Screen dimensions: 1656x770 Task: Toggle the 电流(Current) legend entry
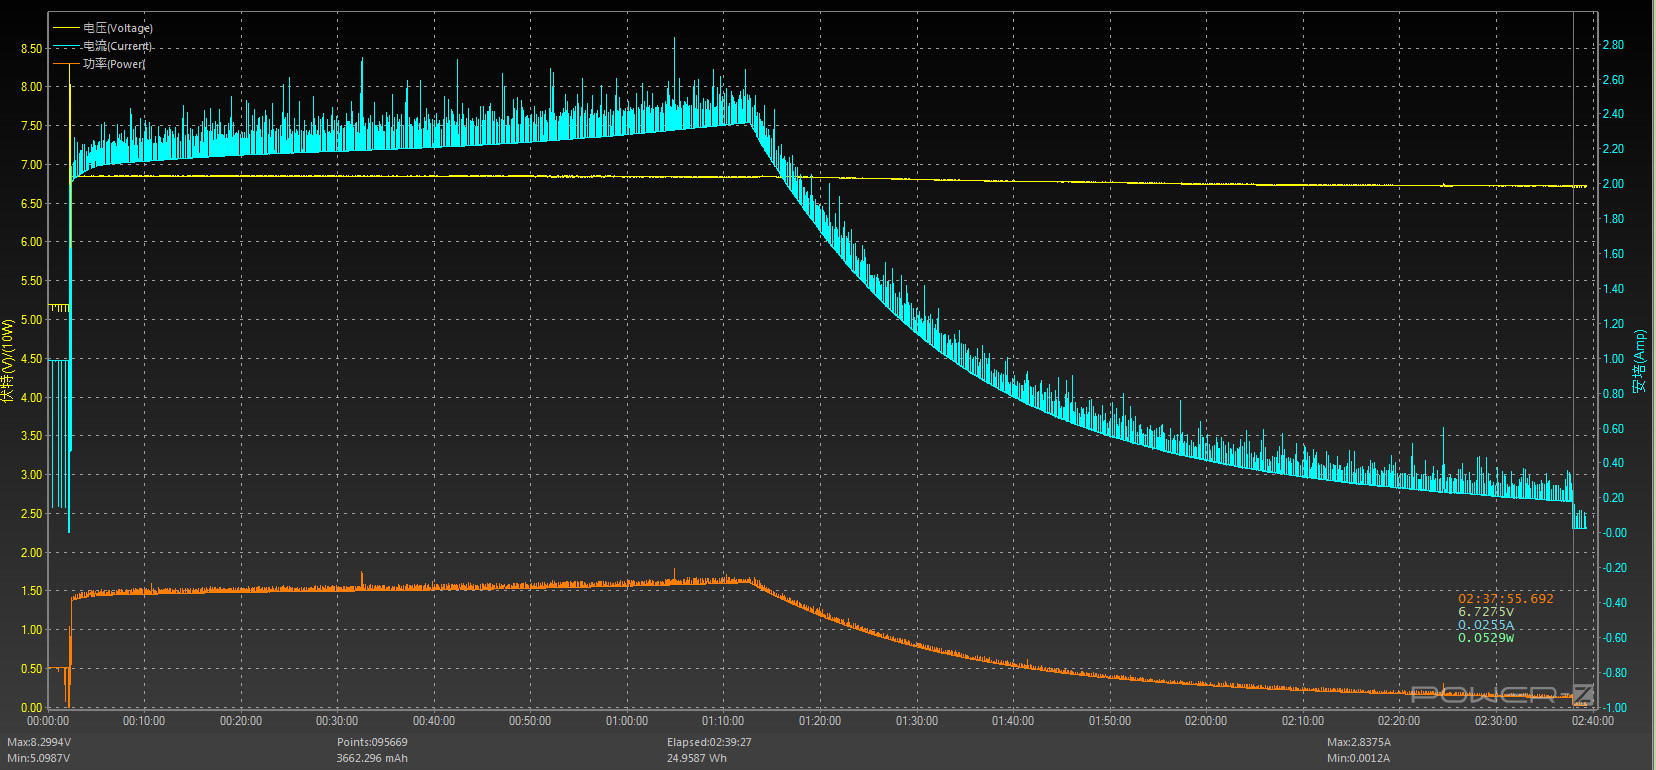[117, 46]
